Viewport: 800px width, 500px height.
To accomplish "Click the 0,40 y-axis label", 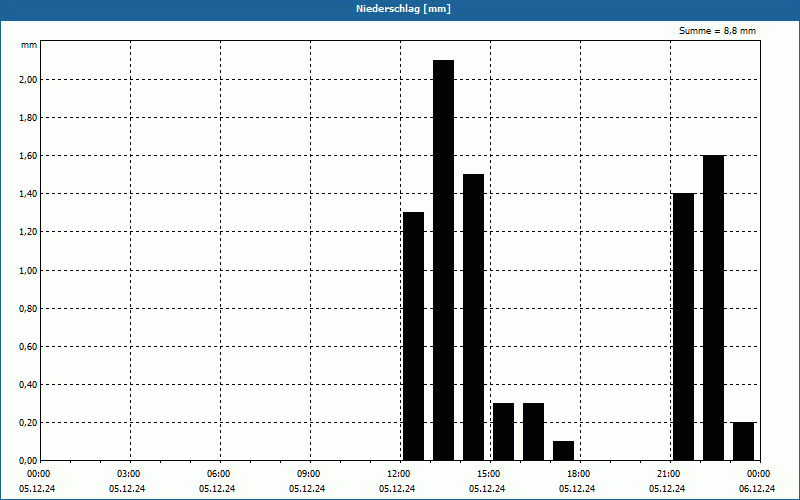I will pos(28,385).
